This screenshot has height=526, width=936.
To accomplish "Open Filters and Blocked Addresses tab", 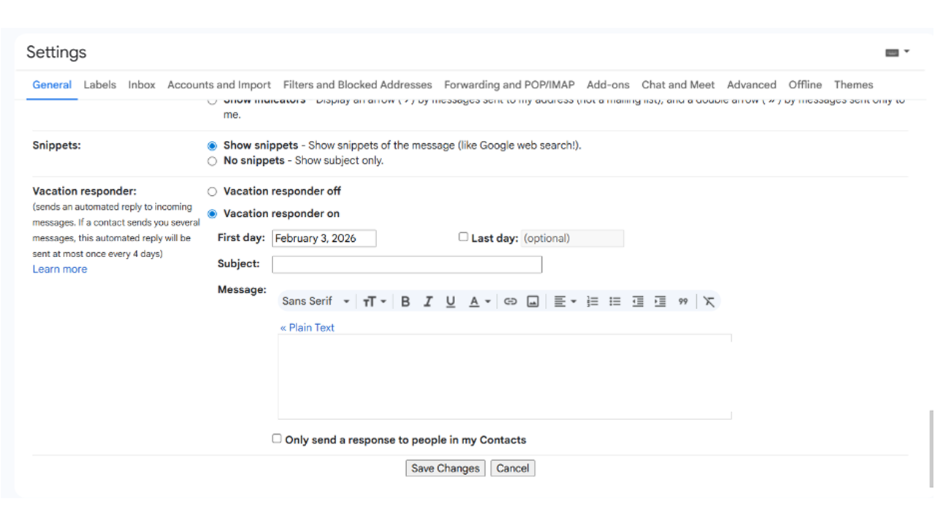I will pyautogui.click(x=358, y=85).
